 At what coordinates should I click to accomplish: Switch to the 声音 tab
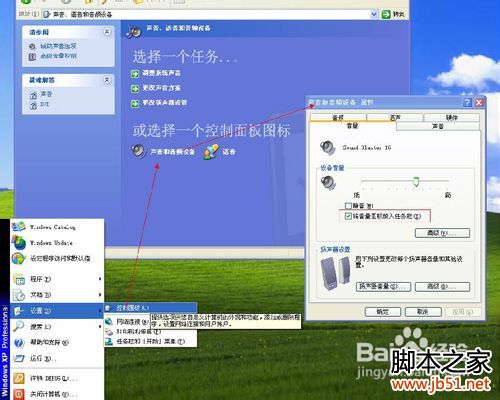tap(438, 126)
